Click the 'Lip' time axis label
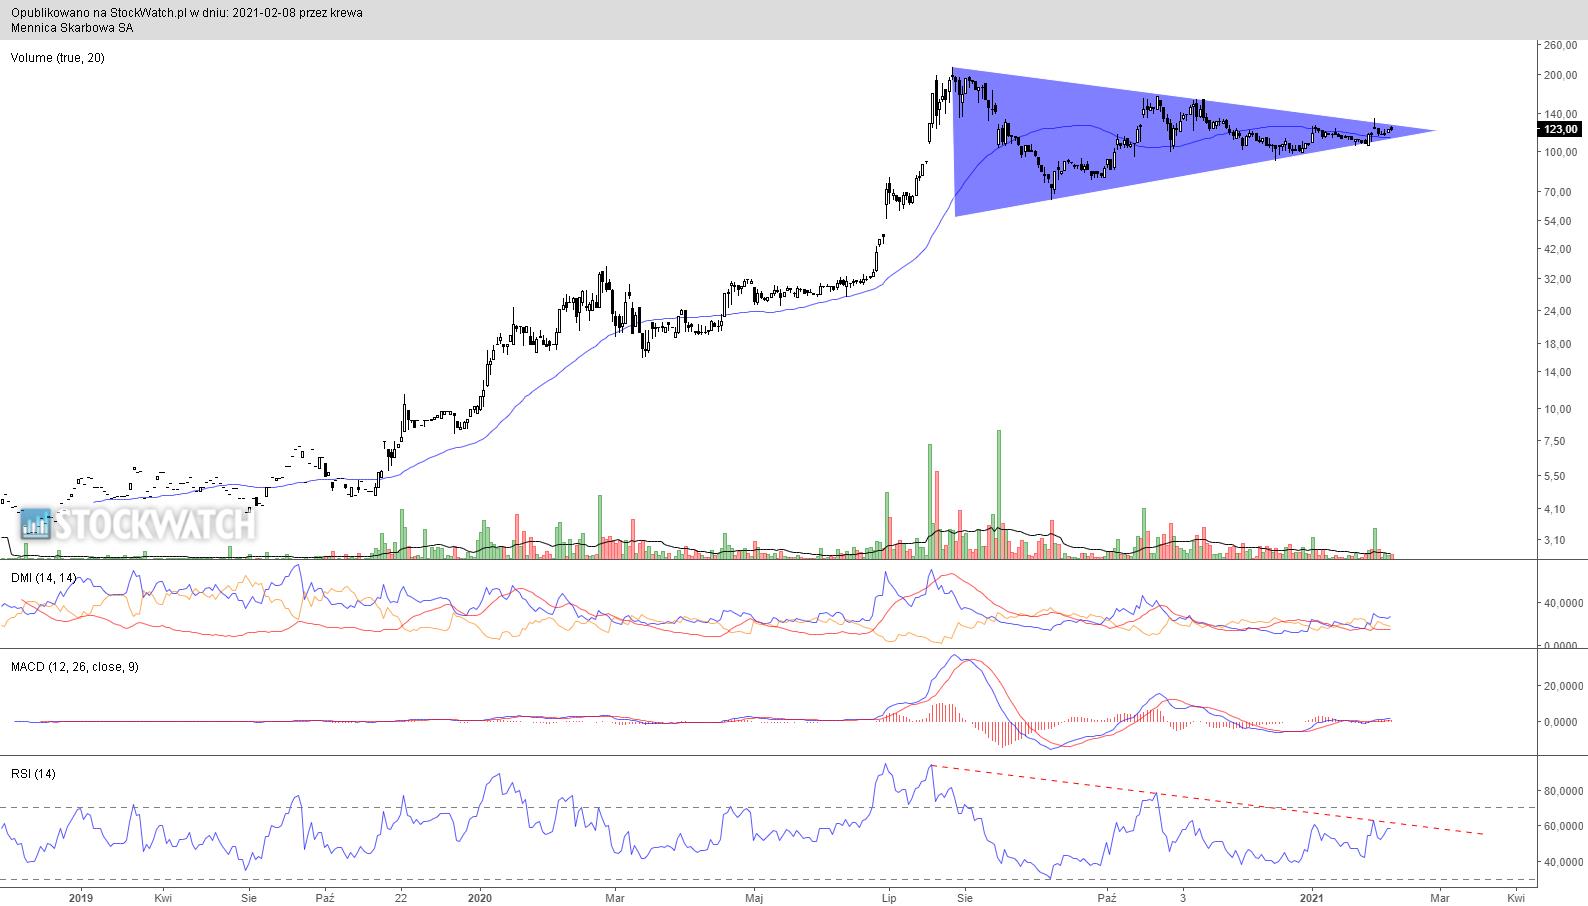Image resolution: width=1588 pixels, height=906 pixels. [888, 897]
